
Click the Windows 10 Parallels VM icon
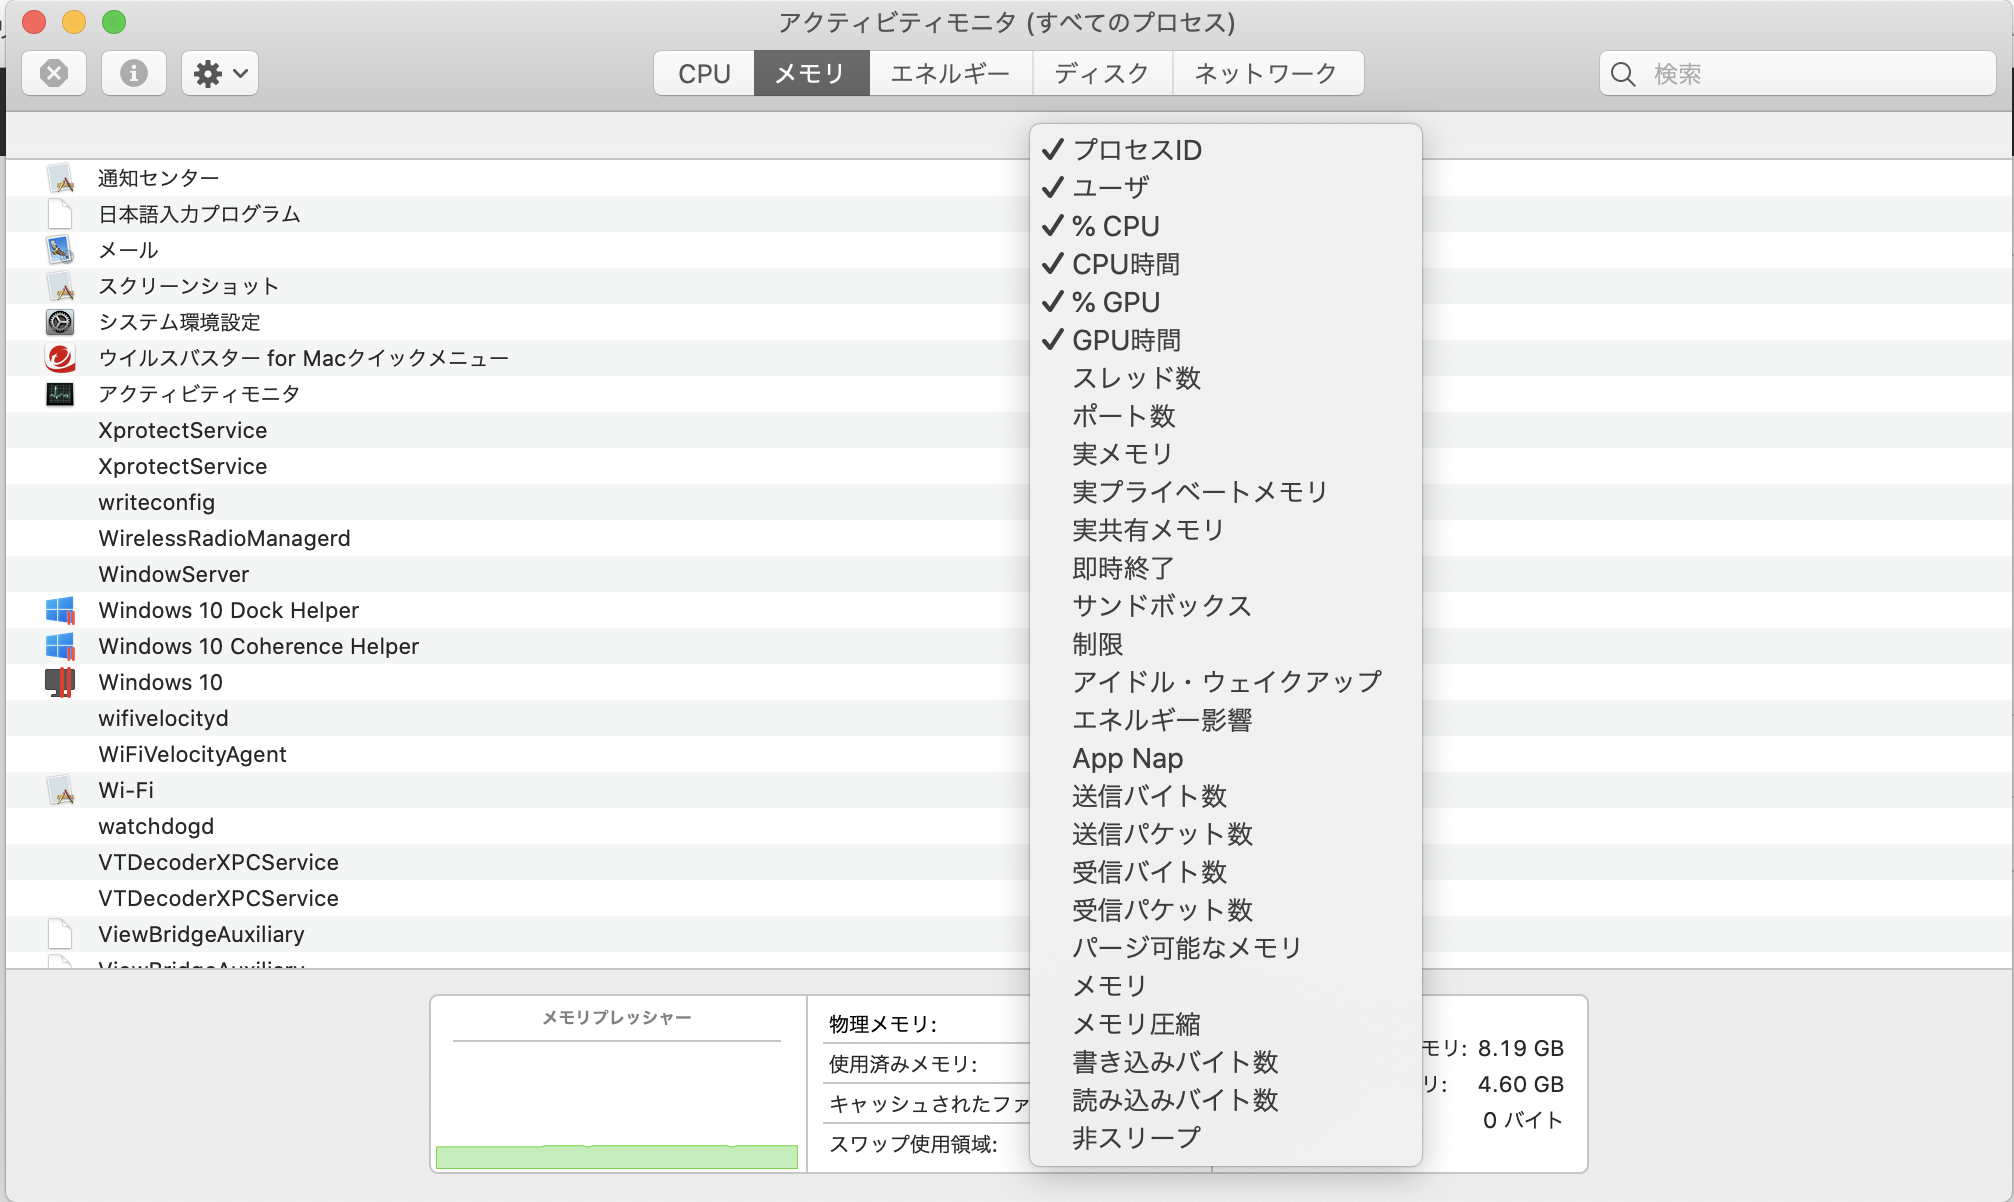(x=60, y=682)
